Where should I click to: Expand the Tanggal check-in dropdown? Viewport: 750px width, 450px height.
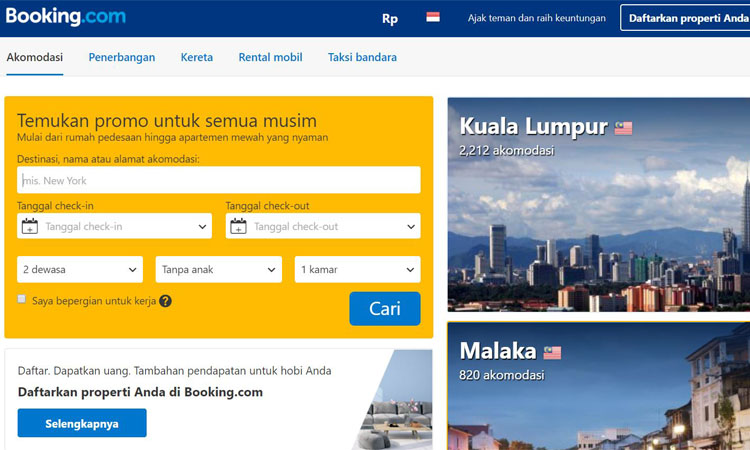point(114,226)
